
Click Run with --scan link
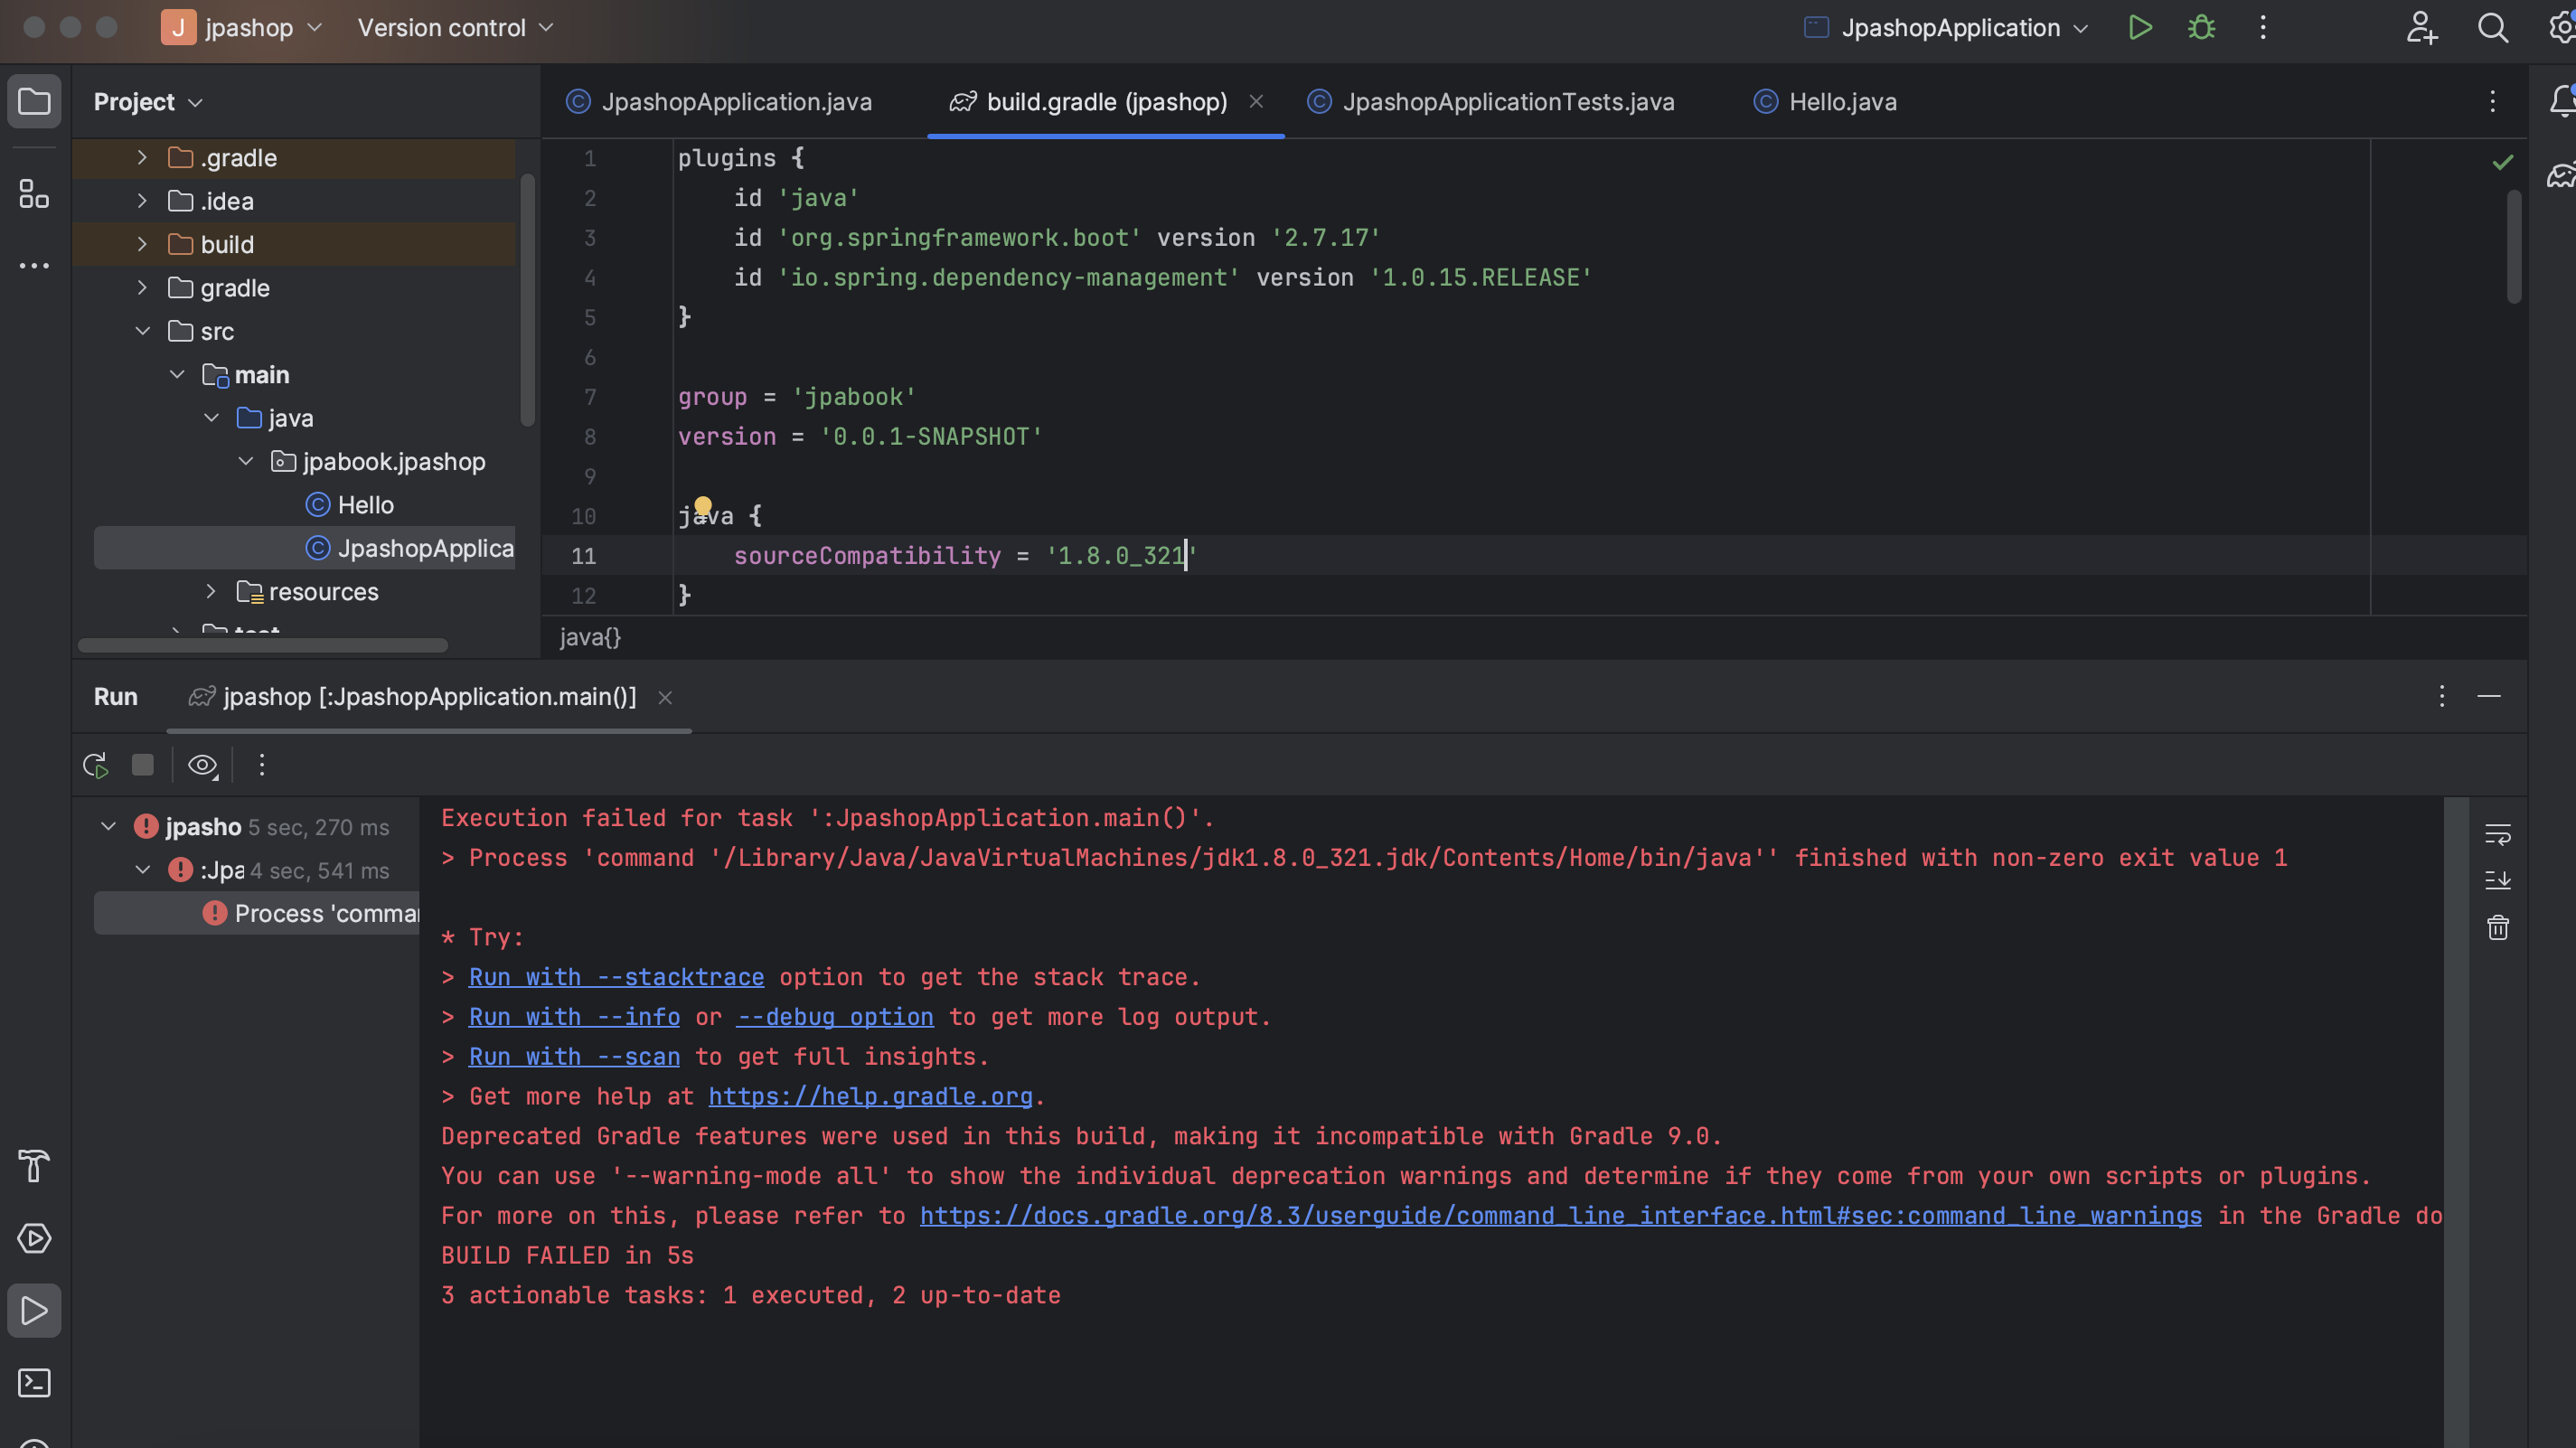(x=574, y=1057)
